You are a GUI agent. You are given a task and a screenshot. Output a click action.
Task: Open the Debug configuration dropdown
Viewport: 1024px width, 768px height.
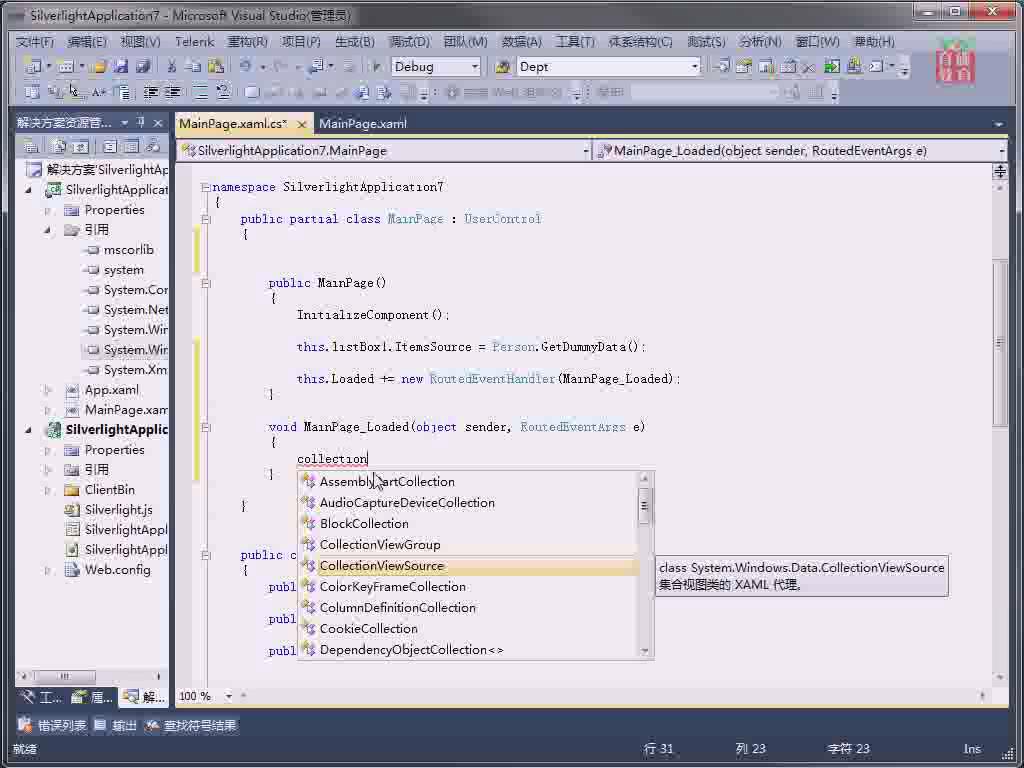coord(475,67)
